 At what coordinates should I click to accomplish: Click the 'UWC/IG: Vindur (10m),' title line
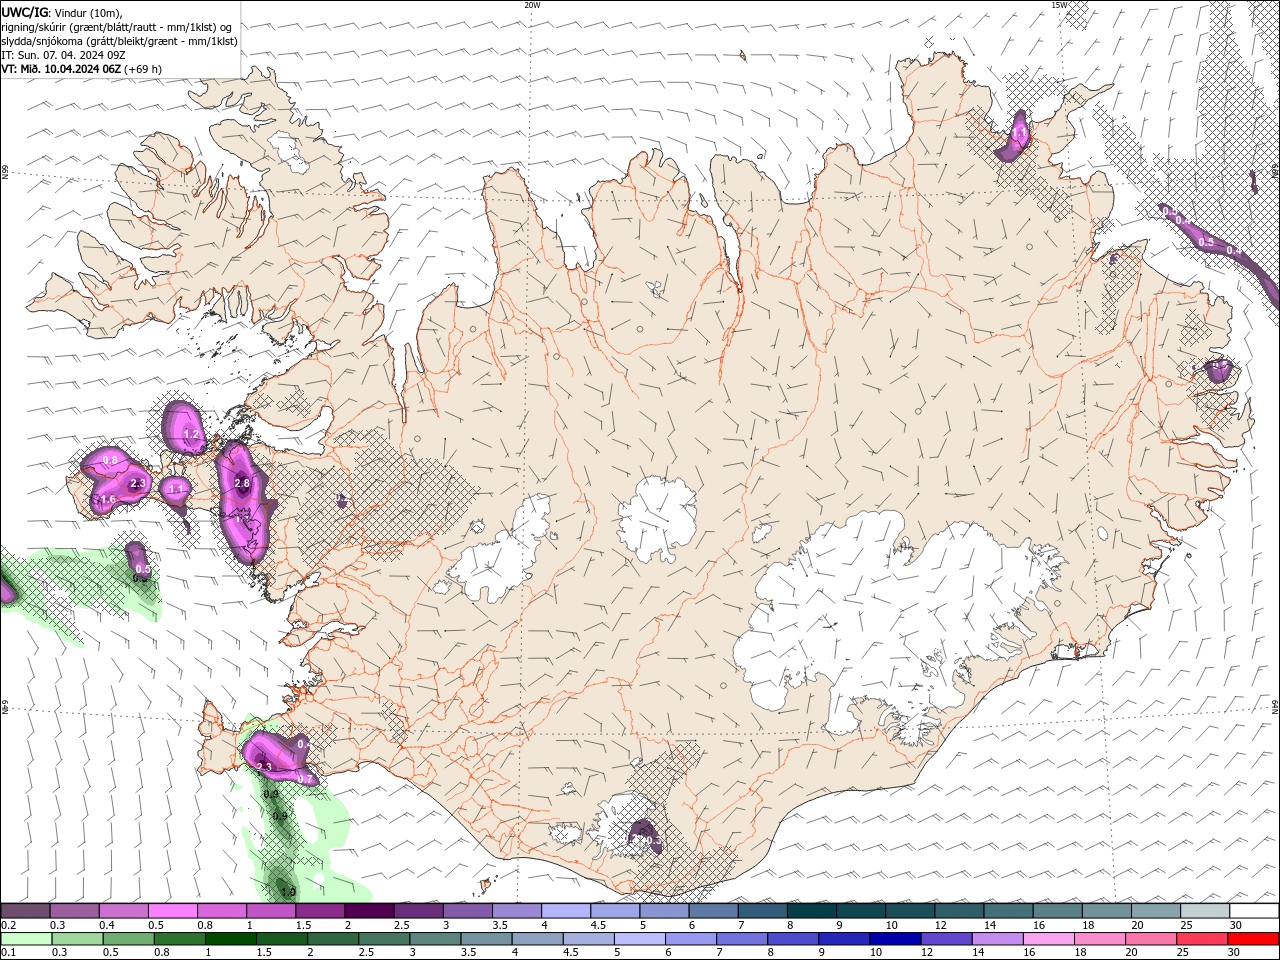click(x=62, y=12)
